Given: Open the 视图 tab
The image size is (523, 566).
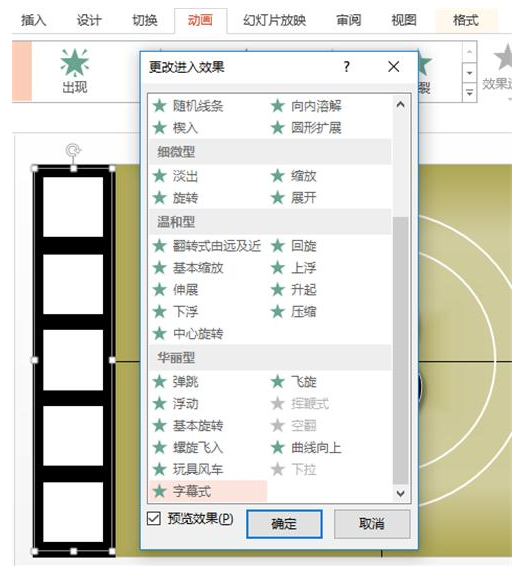Looking at the screenshot, I should point(404,20).
